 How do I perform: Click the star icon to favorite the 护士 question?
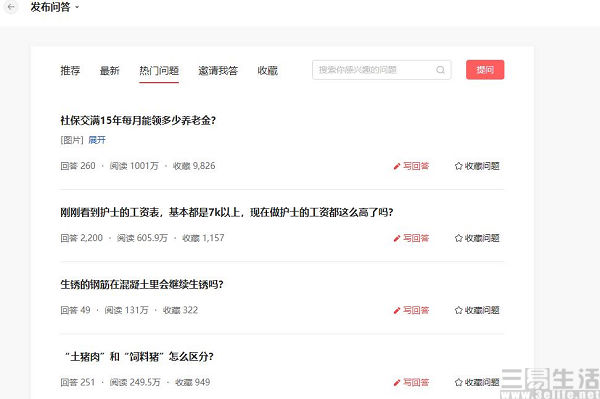point(458,238)
